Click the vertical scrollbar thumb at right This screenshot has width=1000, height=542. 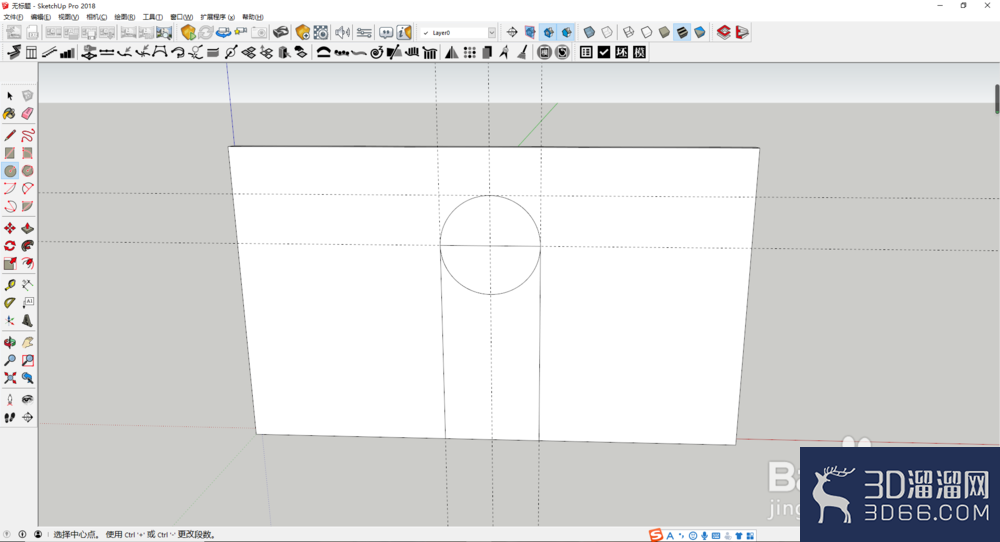[x=997, y=99]
